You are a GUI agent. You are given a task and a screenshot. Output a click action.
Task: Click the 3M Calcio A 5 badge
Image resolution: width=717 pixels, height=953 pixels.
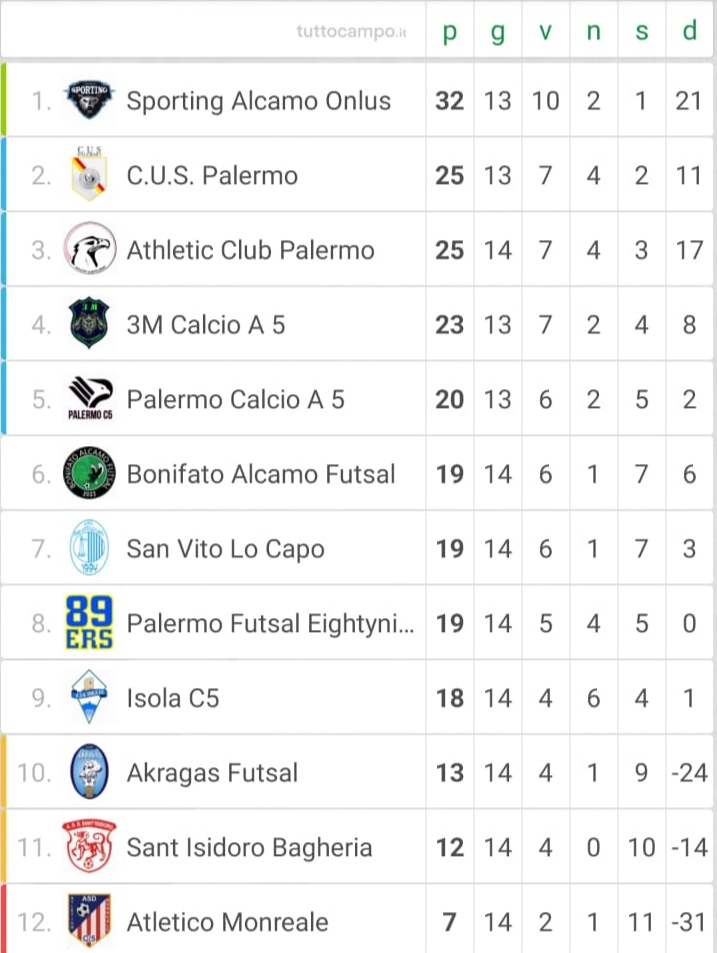click(89, 323)
